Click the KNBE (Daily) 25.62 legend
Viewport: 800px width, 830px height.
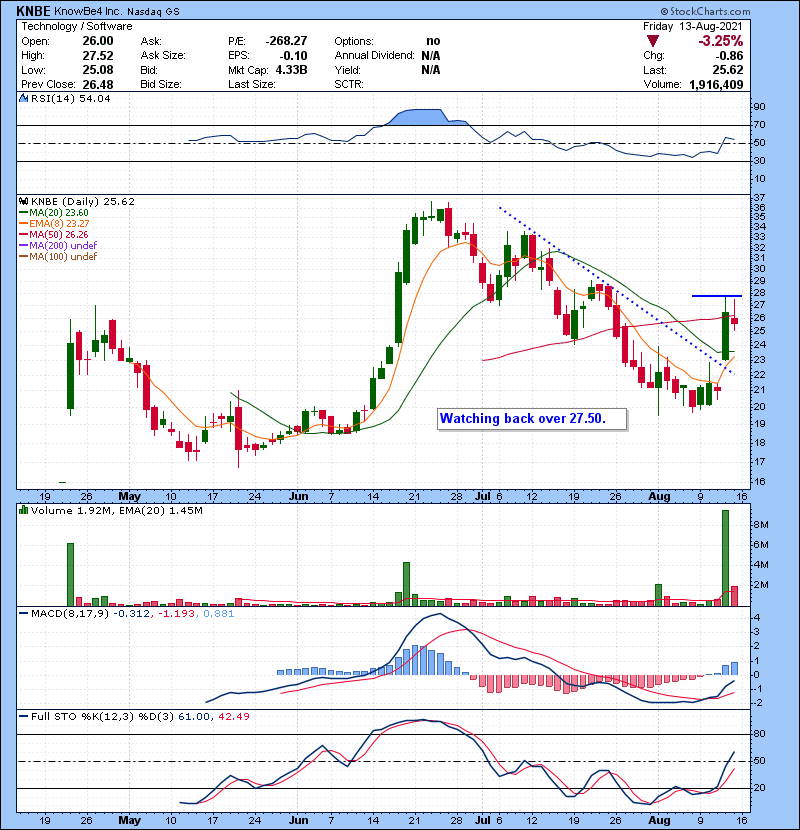coord(83,202)
